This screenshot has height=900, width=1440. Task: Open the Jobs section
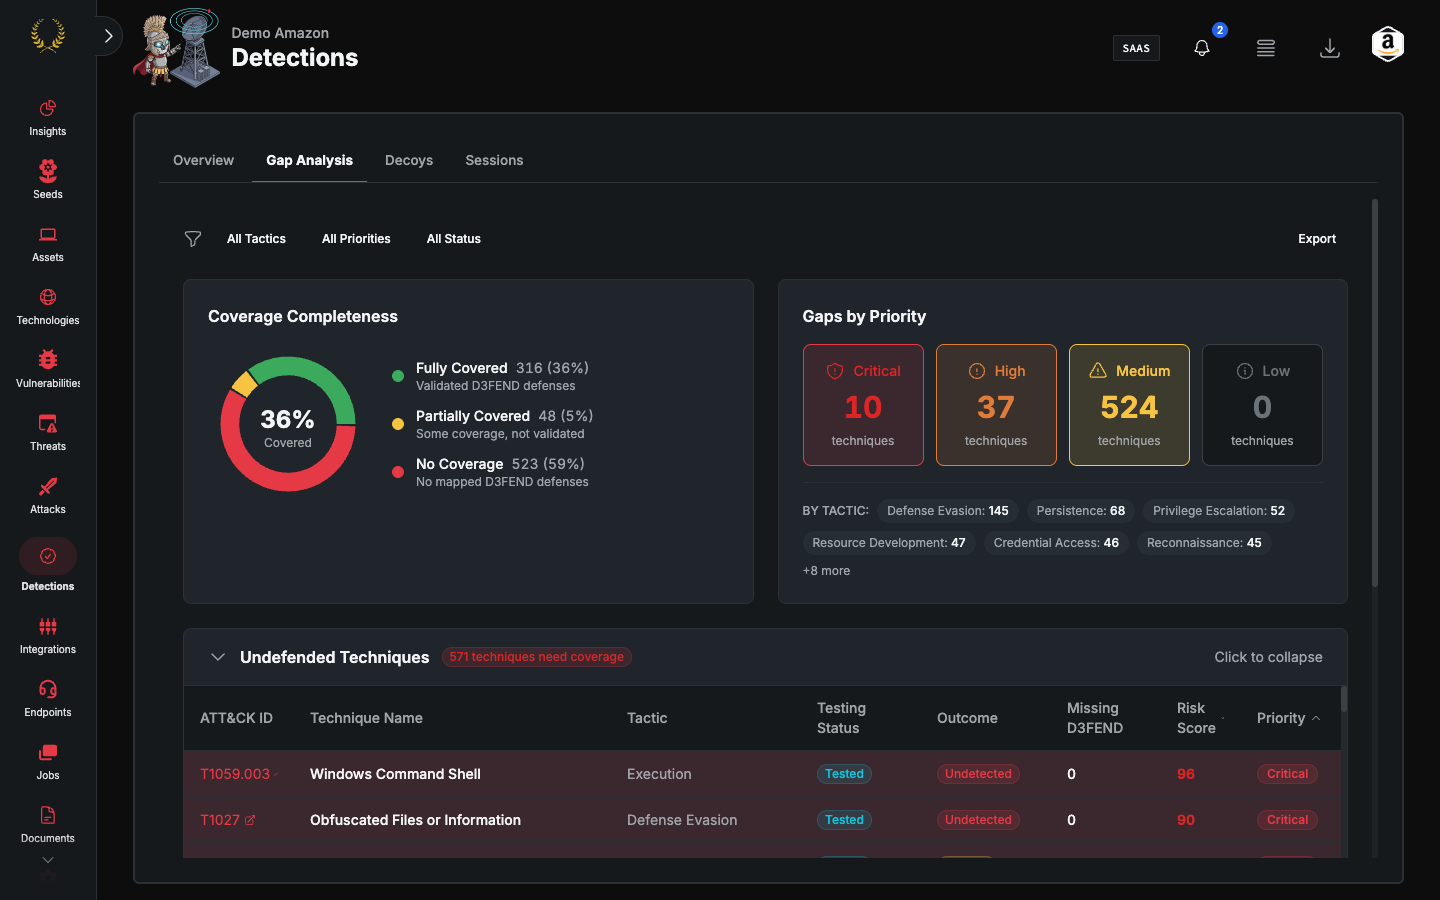point(47,761)
